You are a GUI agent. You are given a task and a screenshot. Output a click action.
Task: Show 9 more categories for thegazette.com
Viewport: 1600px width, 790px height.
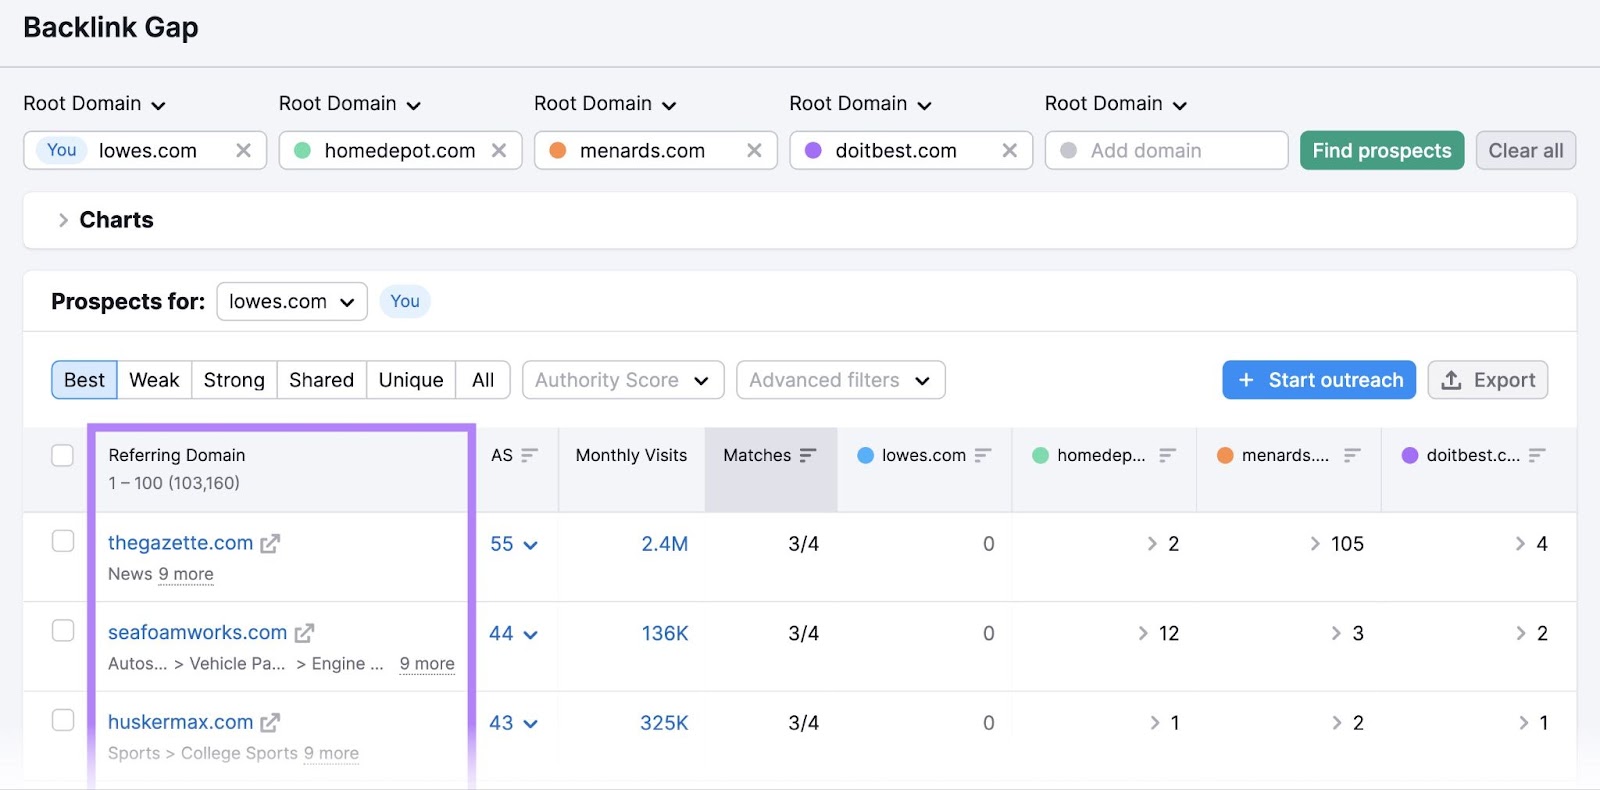point(186,574)
